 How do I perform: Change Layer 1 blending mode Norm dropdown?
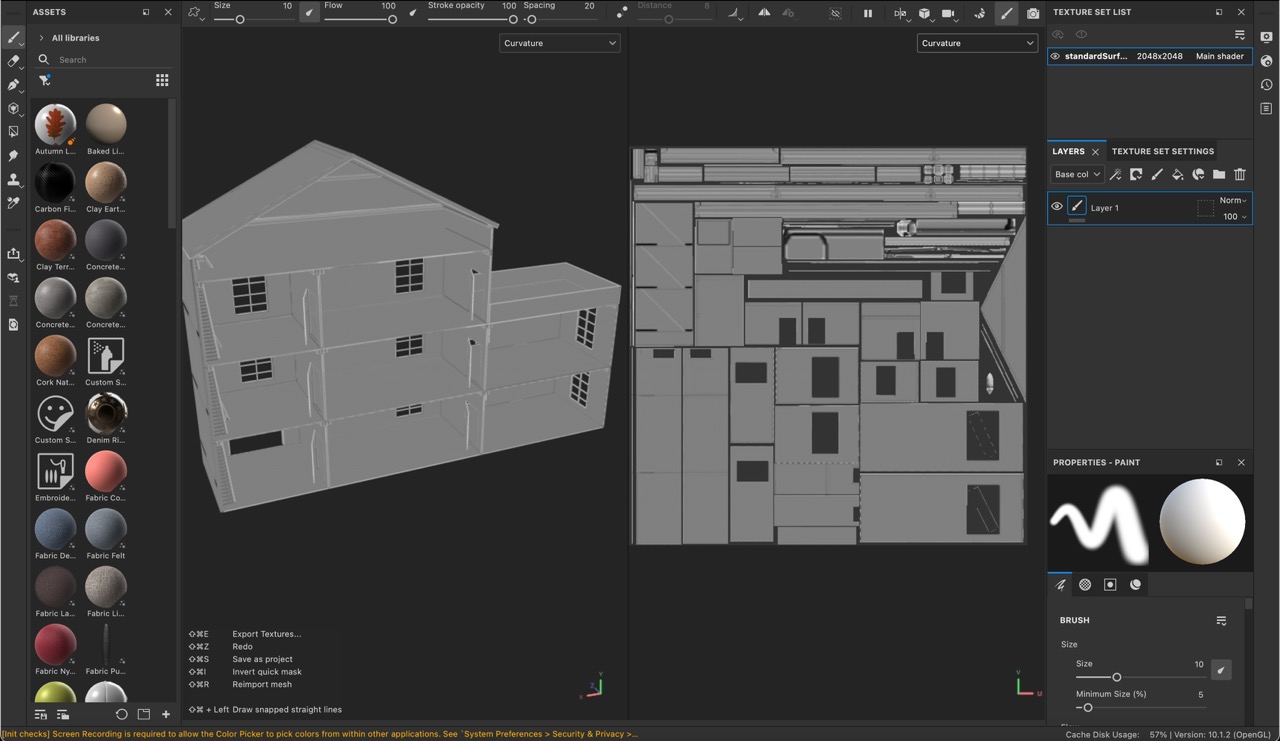pos(1233,200)
